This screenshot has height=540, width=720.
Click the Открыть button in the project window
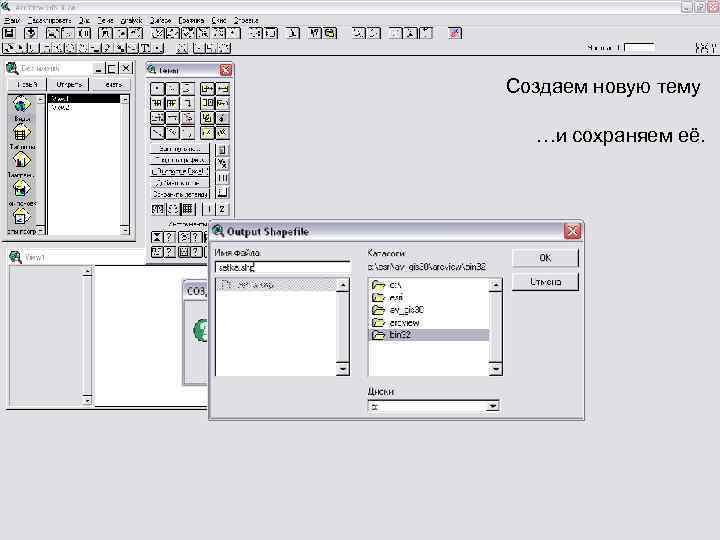(x=69, y=84)
